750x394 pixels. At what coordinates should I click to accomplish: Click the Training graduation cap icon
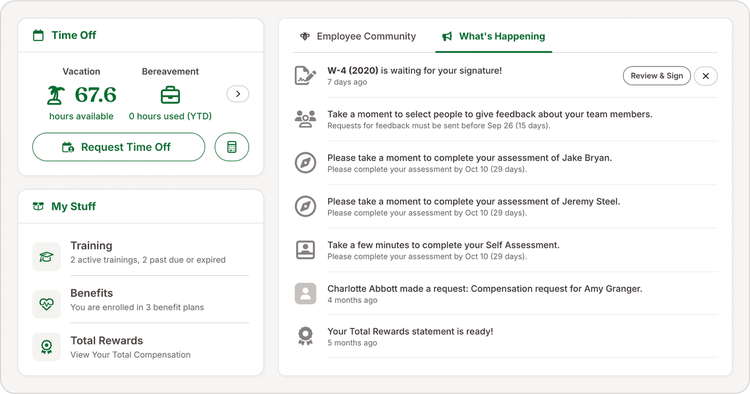click(46, 257)
